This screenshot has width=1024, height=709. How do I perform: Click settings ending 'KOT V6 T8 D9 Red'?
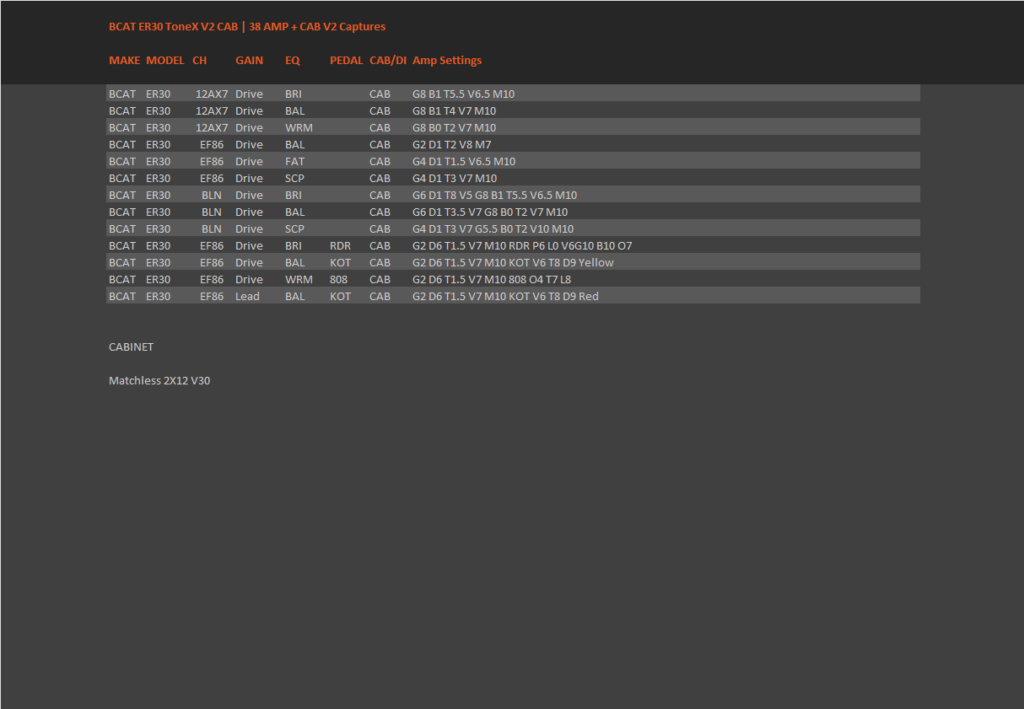coord(505,296)
